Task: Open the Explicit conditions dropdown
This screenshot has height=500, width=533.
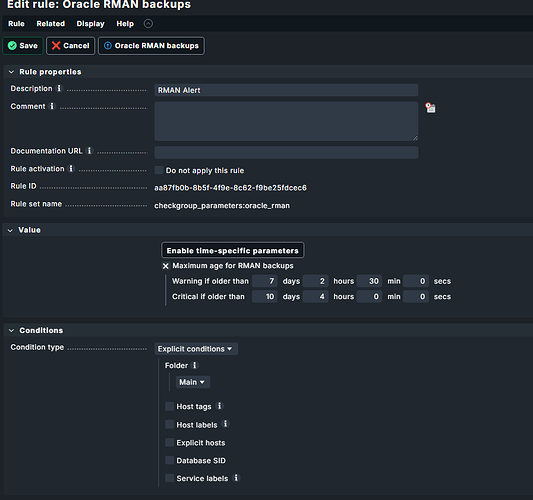Action: tap(196, 349)
